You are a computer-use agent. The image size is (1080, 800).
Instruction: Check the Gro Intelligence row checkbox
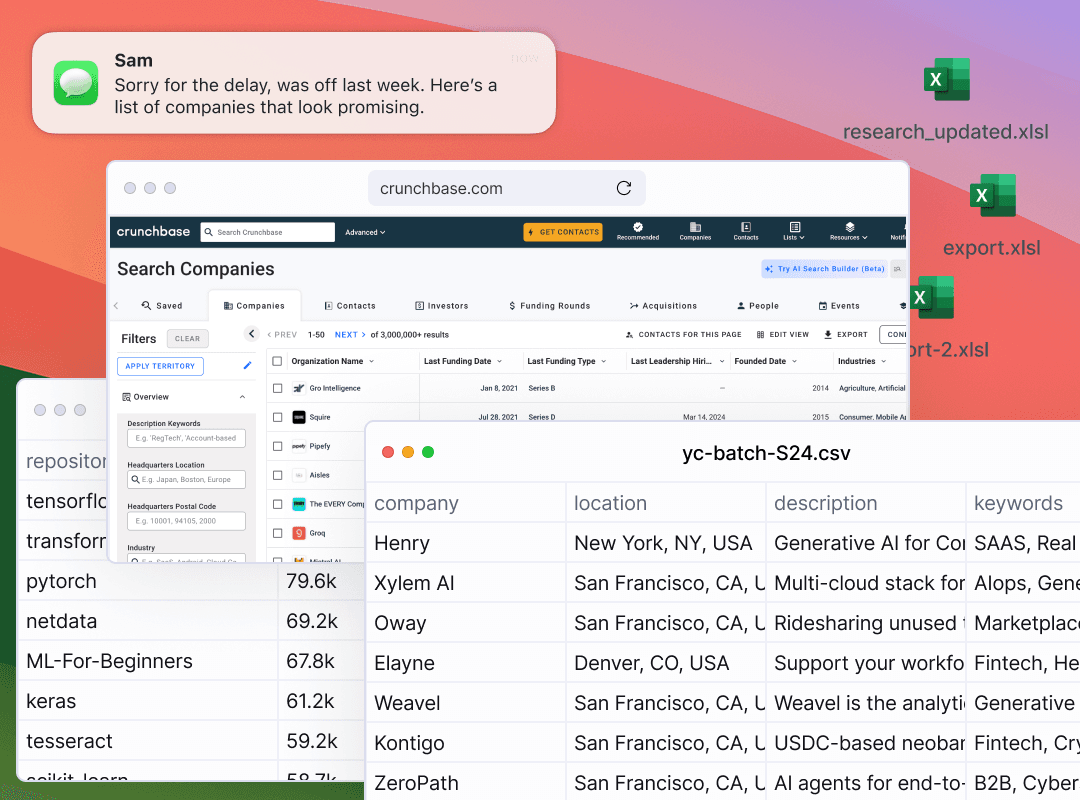[x=278, y=387]
